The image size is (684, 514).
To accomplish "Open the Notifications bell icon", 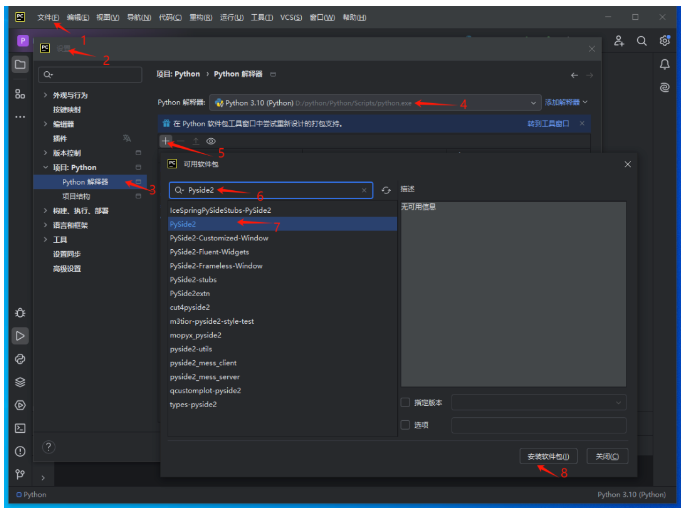I will coord(664,65).
